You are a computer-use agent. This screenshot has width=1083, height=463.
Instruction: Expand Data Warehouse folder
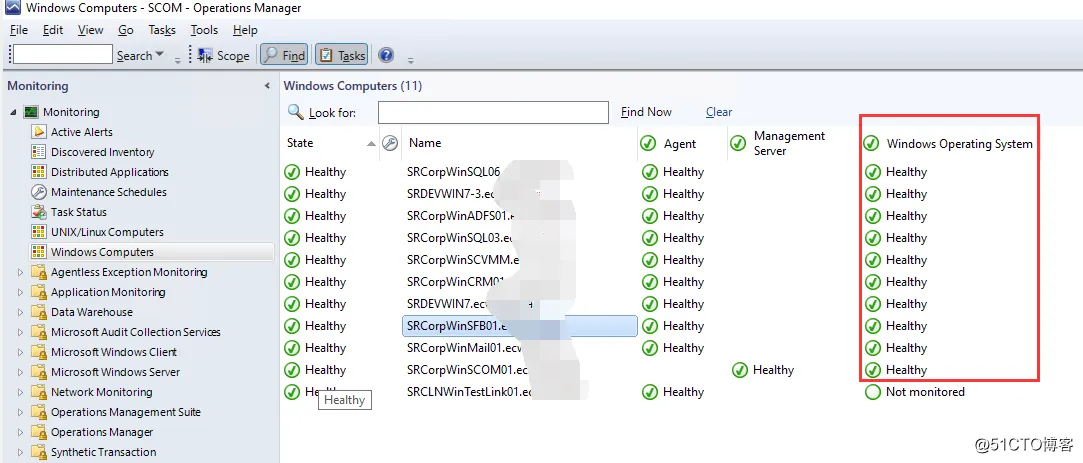click(x=20, y=312)
